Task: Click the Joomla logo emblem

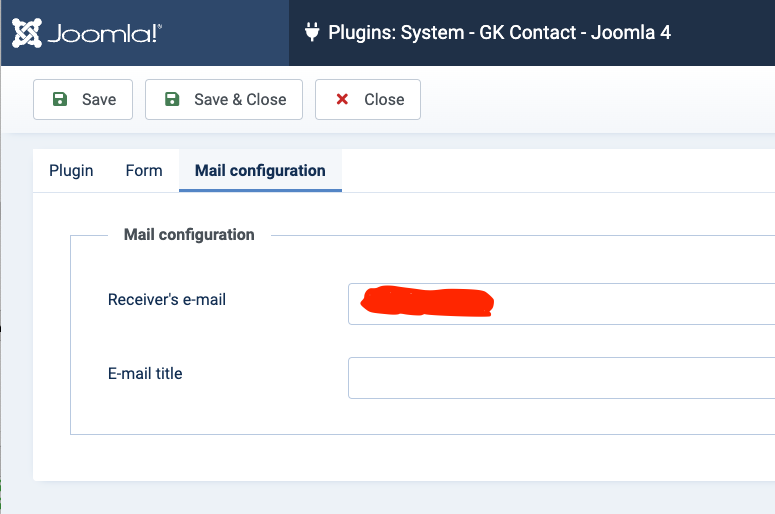Action: click(x=26, y=33)
